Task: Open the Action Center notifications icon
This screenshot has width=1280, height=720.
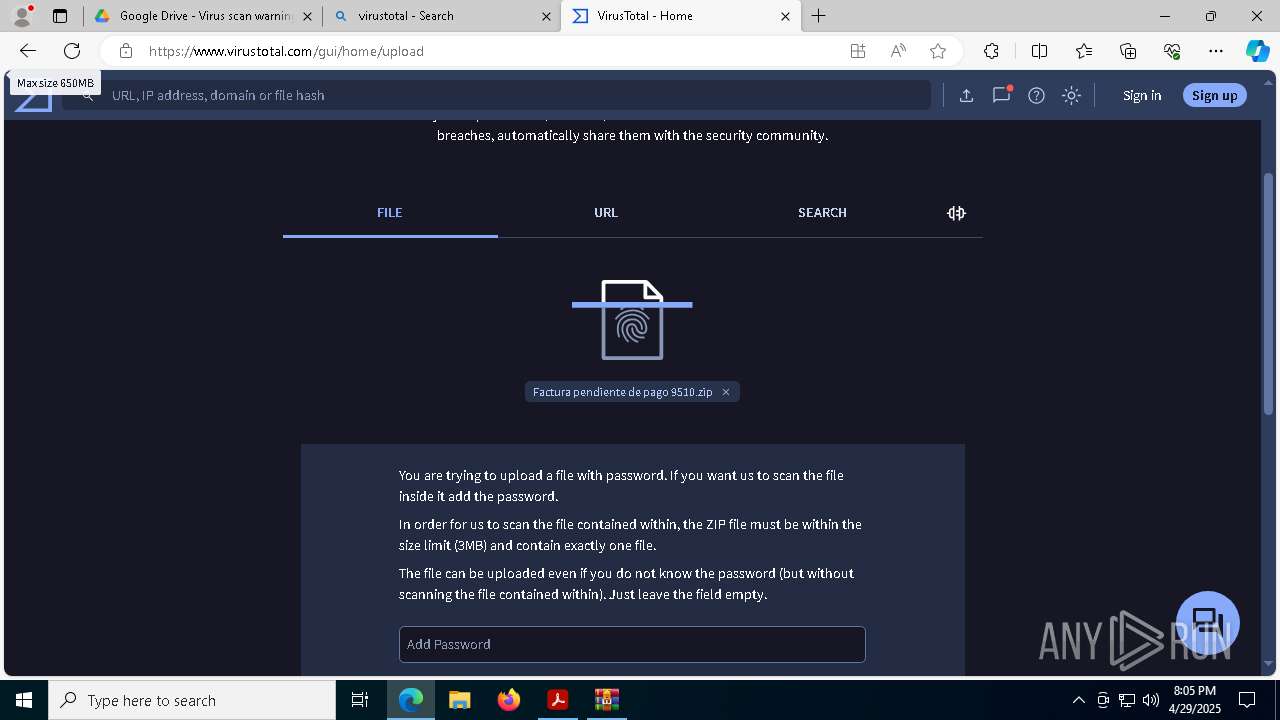Action: 1247,700
